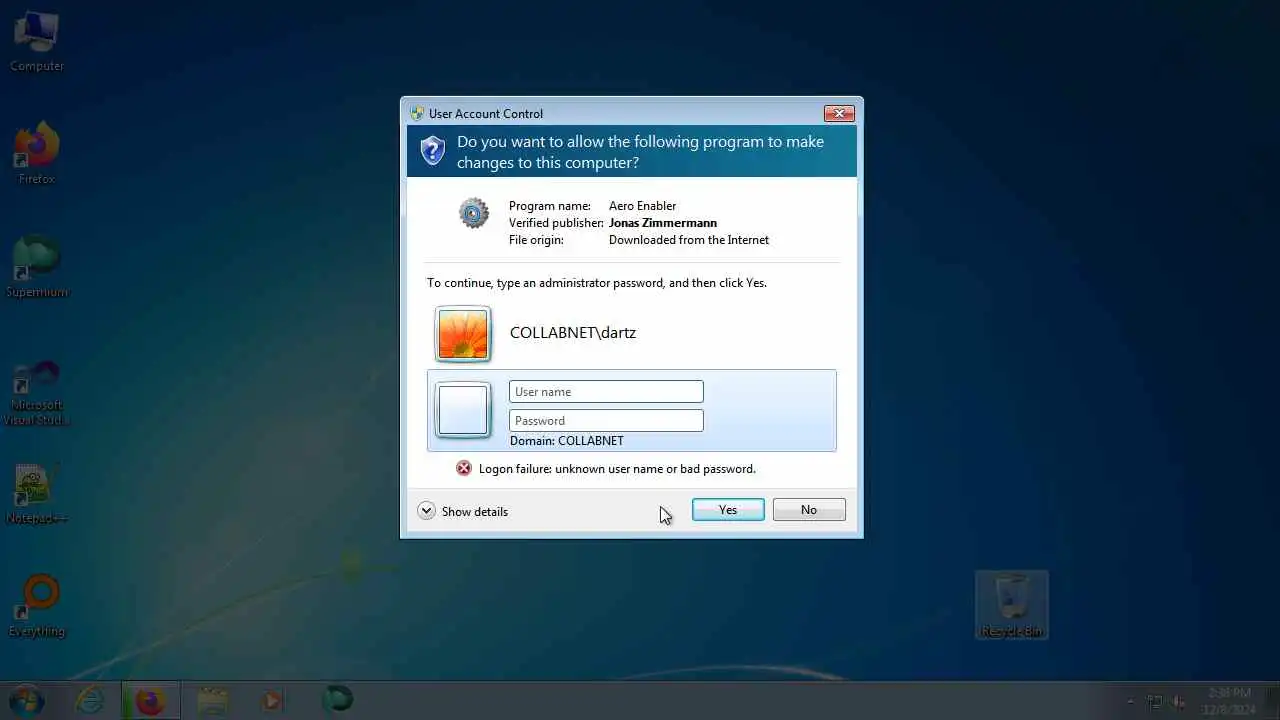The image size is (1280, 720).
Task: Click the red logon failure error icon
Action: point(464,468)
